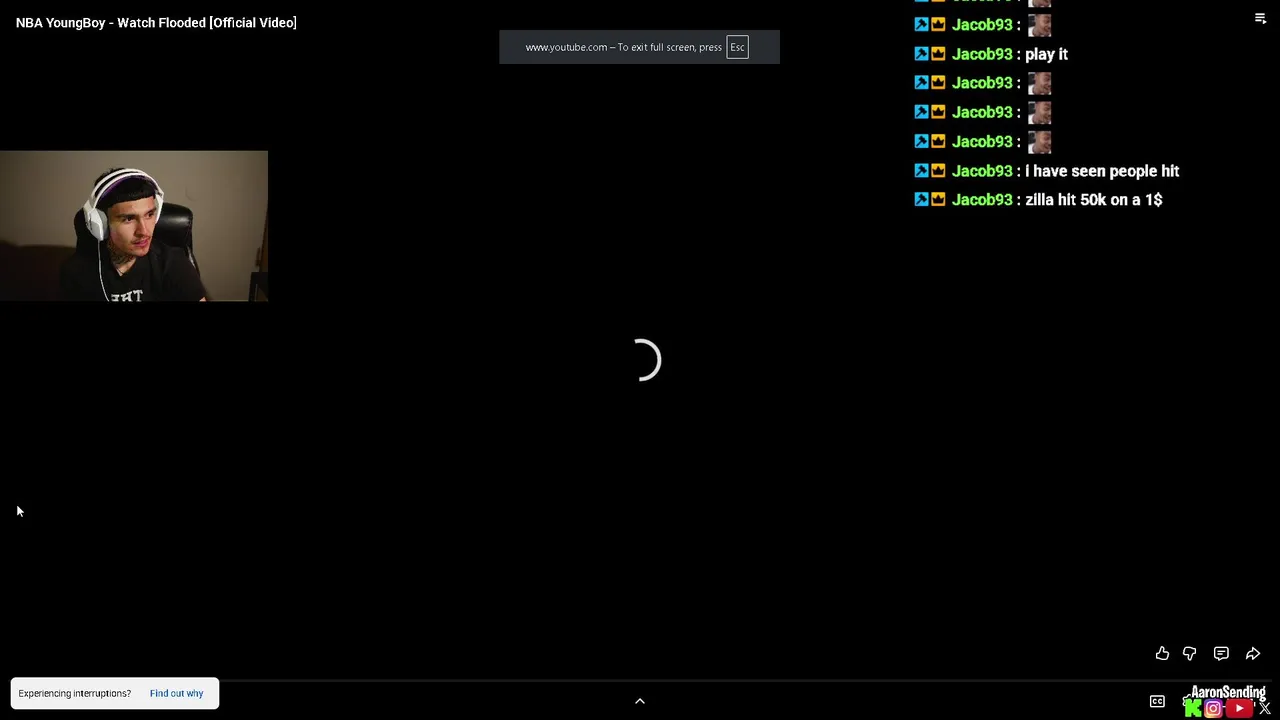Open the comments panel icon

click(x=1221, y=653)
